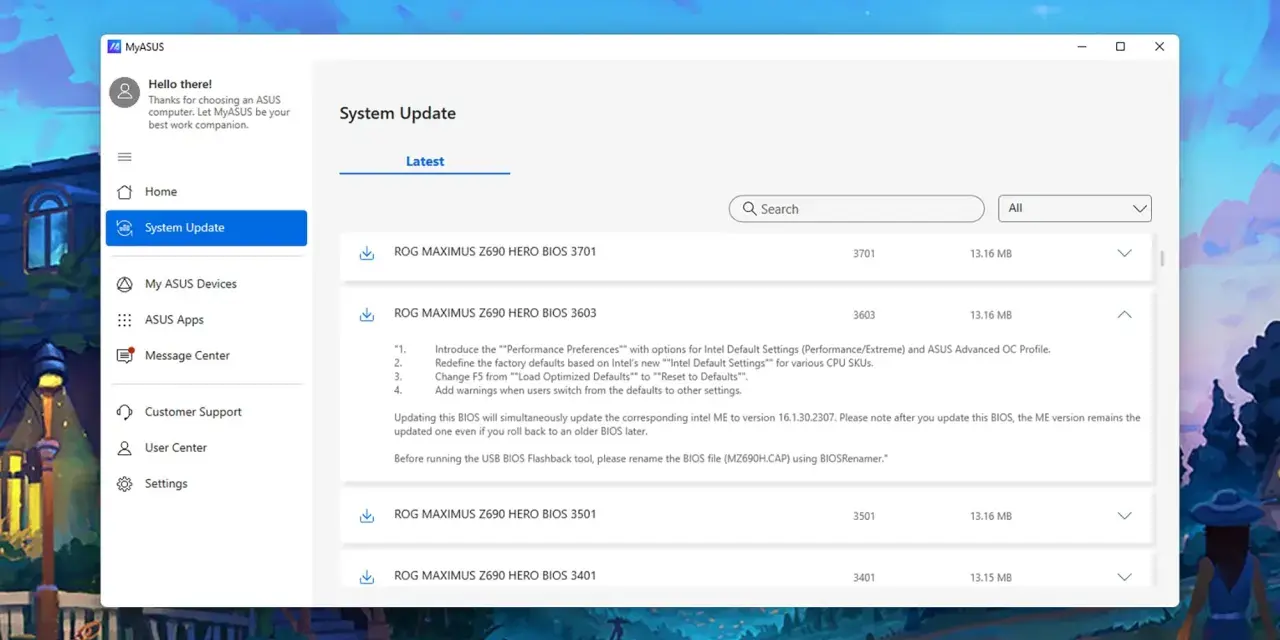Click in the Search input field

[857, 209]
